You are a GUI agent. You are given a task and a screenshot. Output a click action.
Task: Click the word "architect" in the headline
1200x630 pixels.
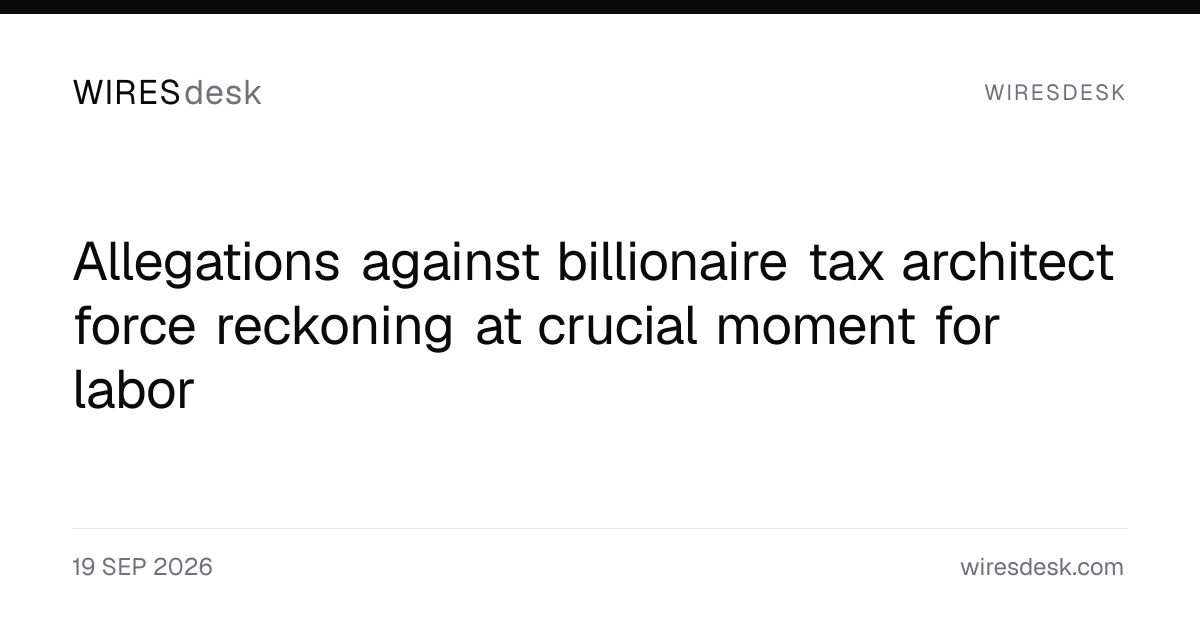click(x=1008, y=262)
